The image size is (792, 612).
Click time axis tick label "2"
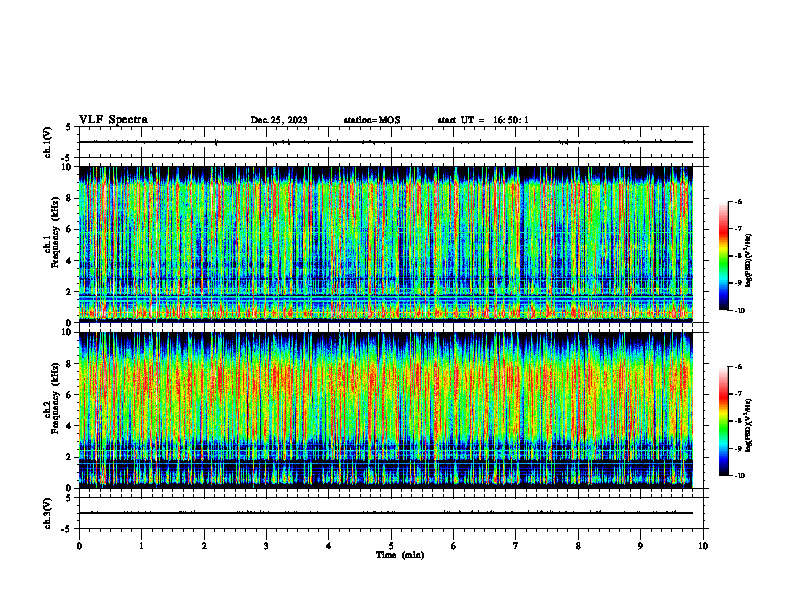click(204, 546)
